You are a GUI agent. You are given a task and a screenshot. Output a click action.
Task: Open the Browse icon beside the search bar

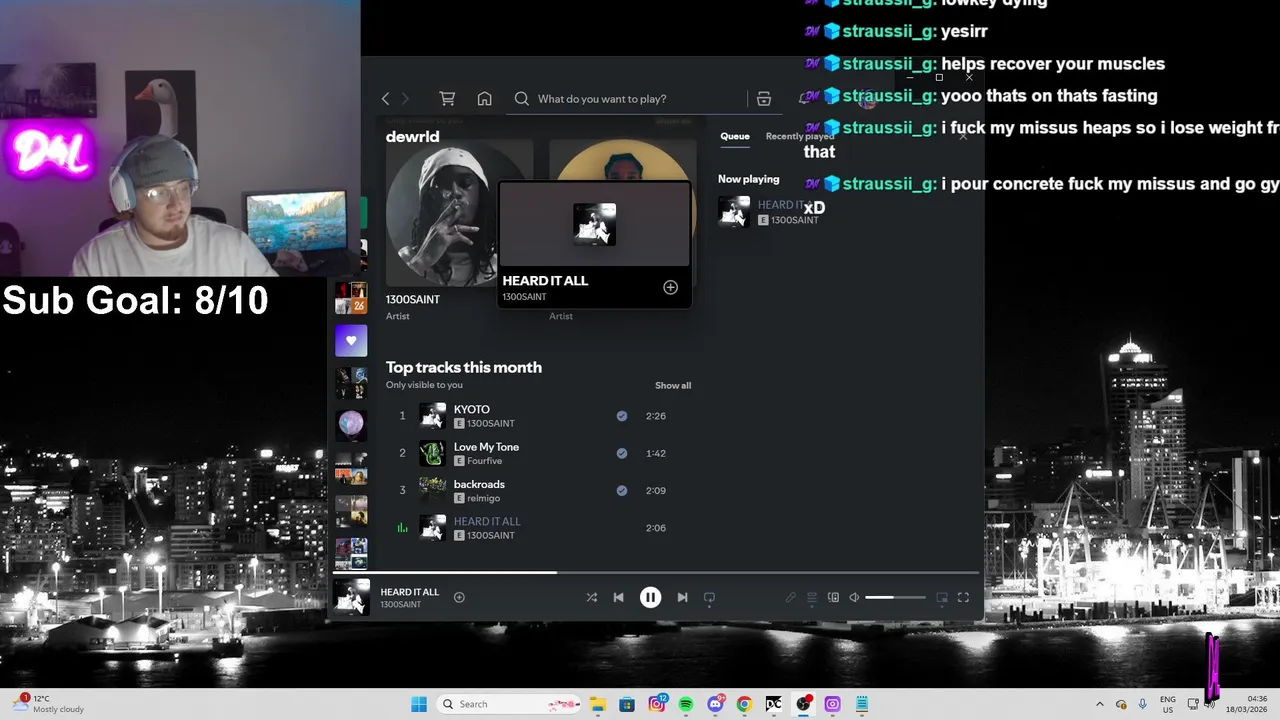763,98
